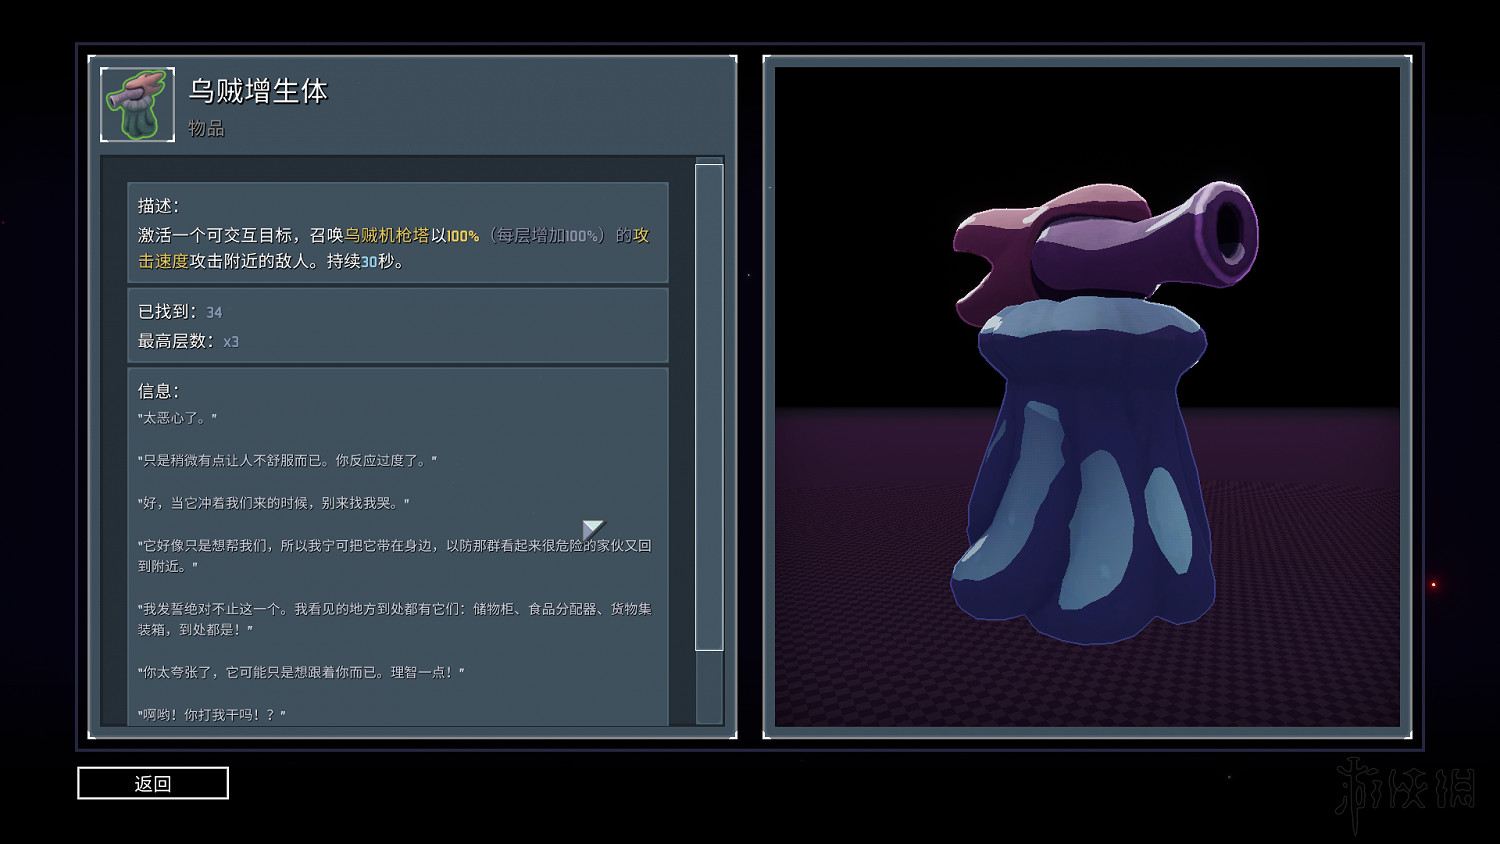Image resolution: width=1500 pixels, height=844 pixels.
Task: Click the 物品 category label
Action: coord(206,128)
